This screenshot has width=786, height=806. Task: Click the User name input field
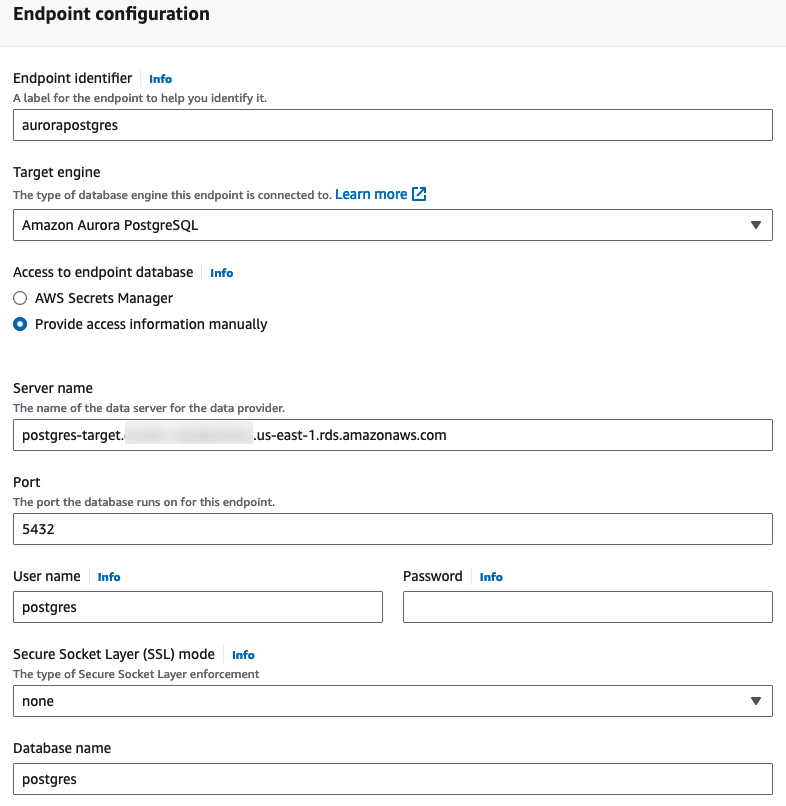pos(198,607)
